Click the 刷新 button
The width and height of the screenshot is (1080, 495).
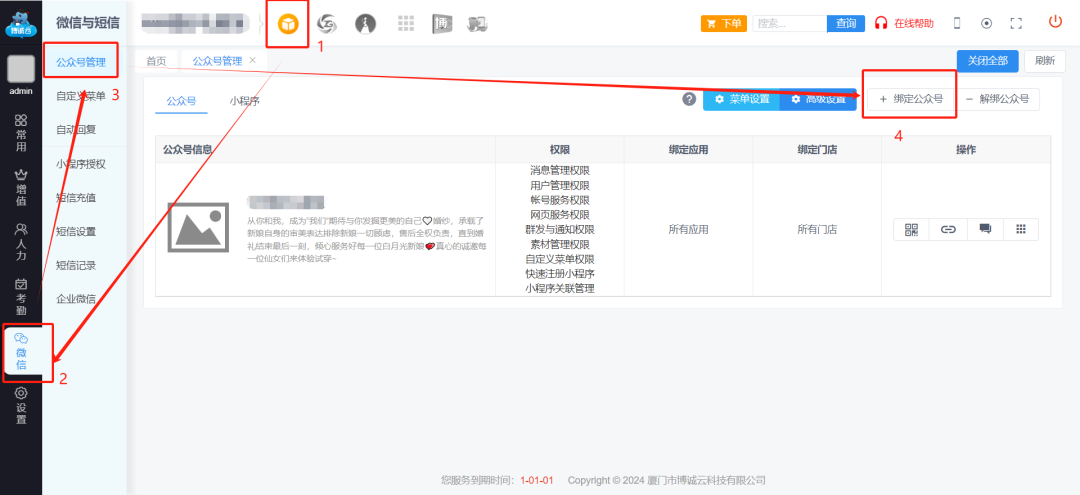[x=1044, y=61]
